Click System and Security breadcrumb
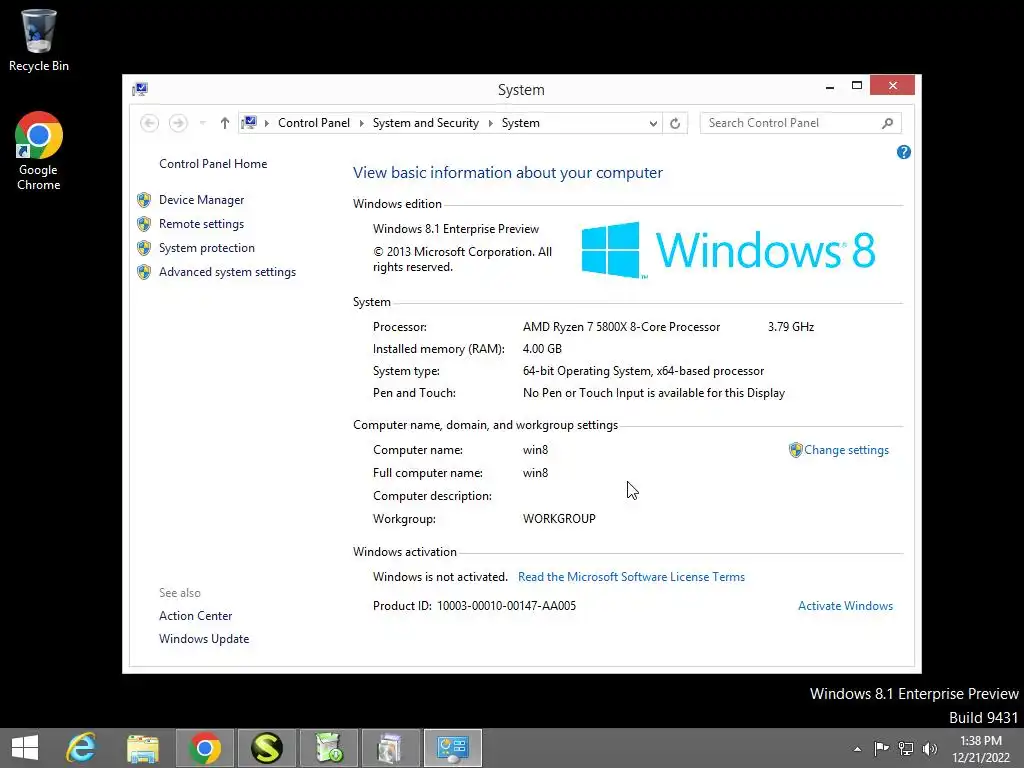Viewport: 1024px width, 768px height. tap(425, 123)
